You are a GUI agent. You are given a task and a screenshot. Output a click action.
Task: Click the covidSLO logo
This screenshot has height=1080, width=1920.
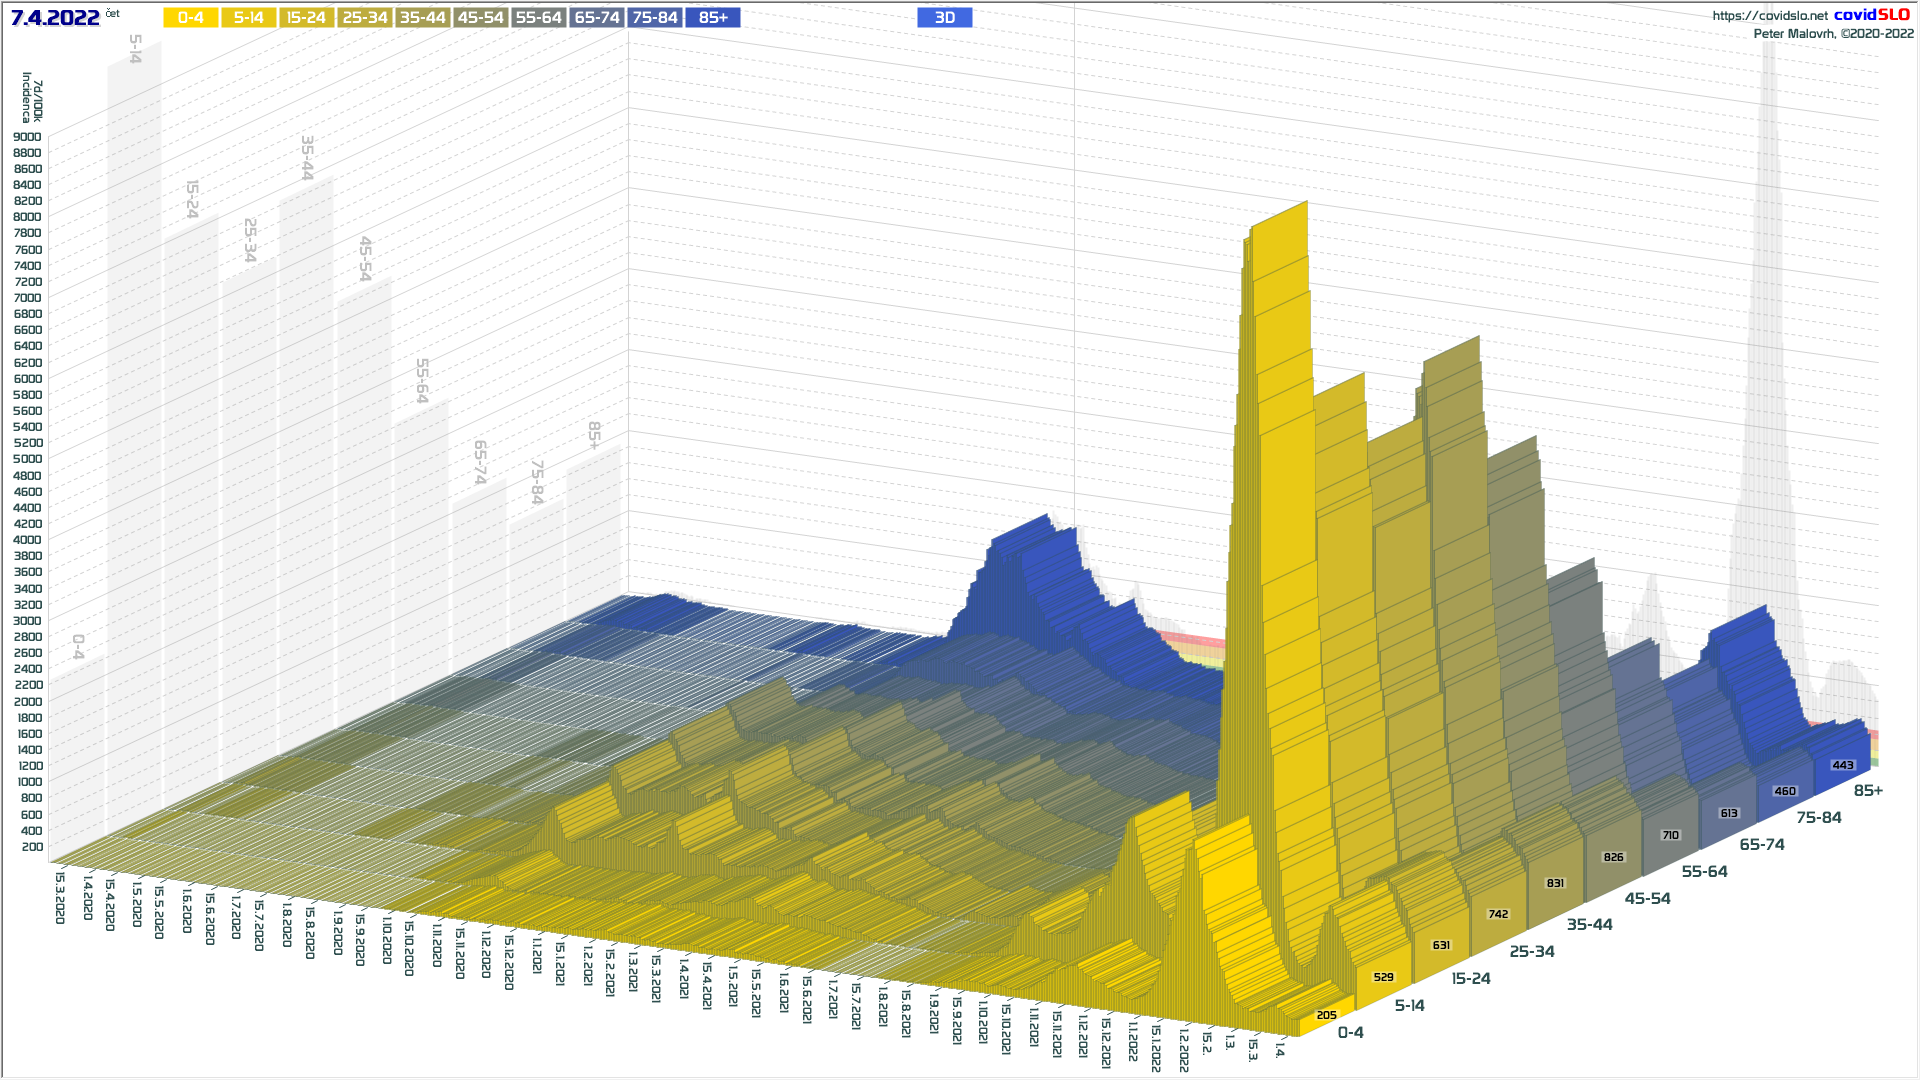click(1872, 15)
